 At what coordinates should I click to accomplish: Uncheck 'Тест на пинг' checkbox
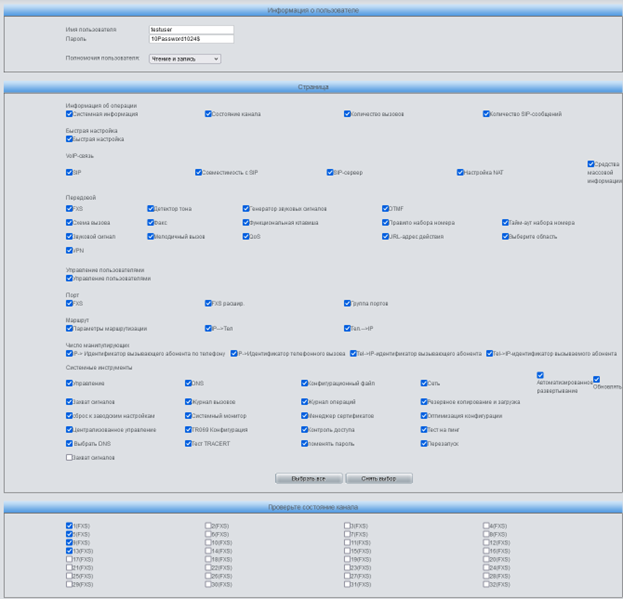point(424,430)
